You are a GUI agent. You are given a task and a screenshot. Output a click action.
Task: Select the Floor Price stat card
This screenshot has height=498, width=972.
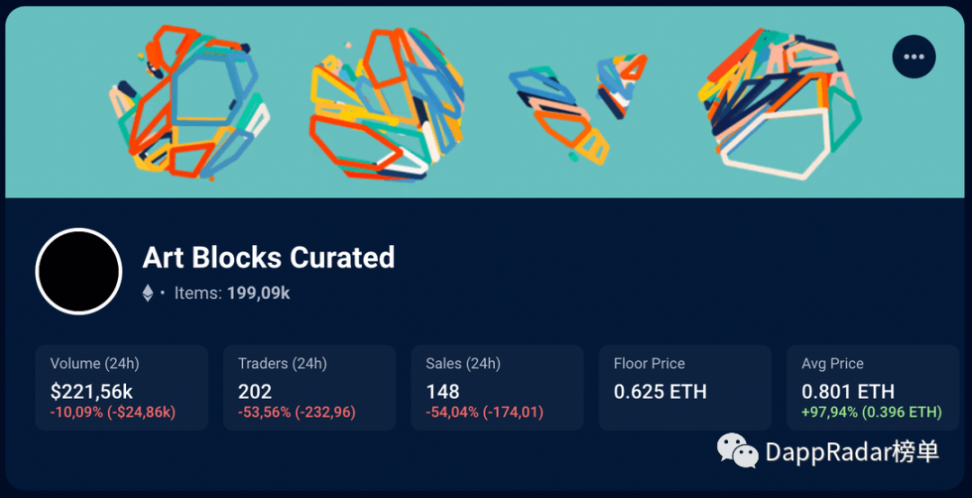click(x=685, y=388)
